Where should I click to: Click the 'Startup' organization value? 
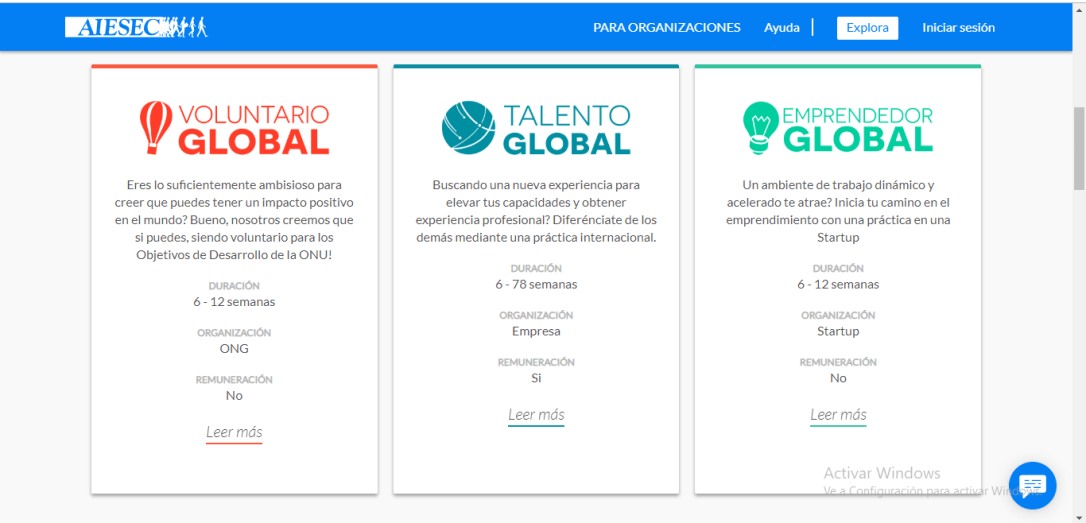(x=838, y=331)
